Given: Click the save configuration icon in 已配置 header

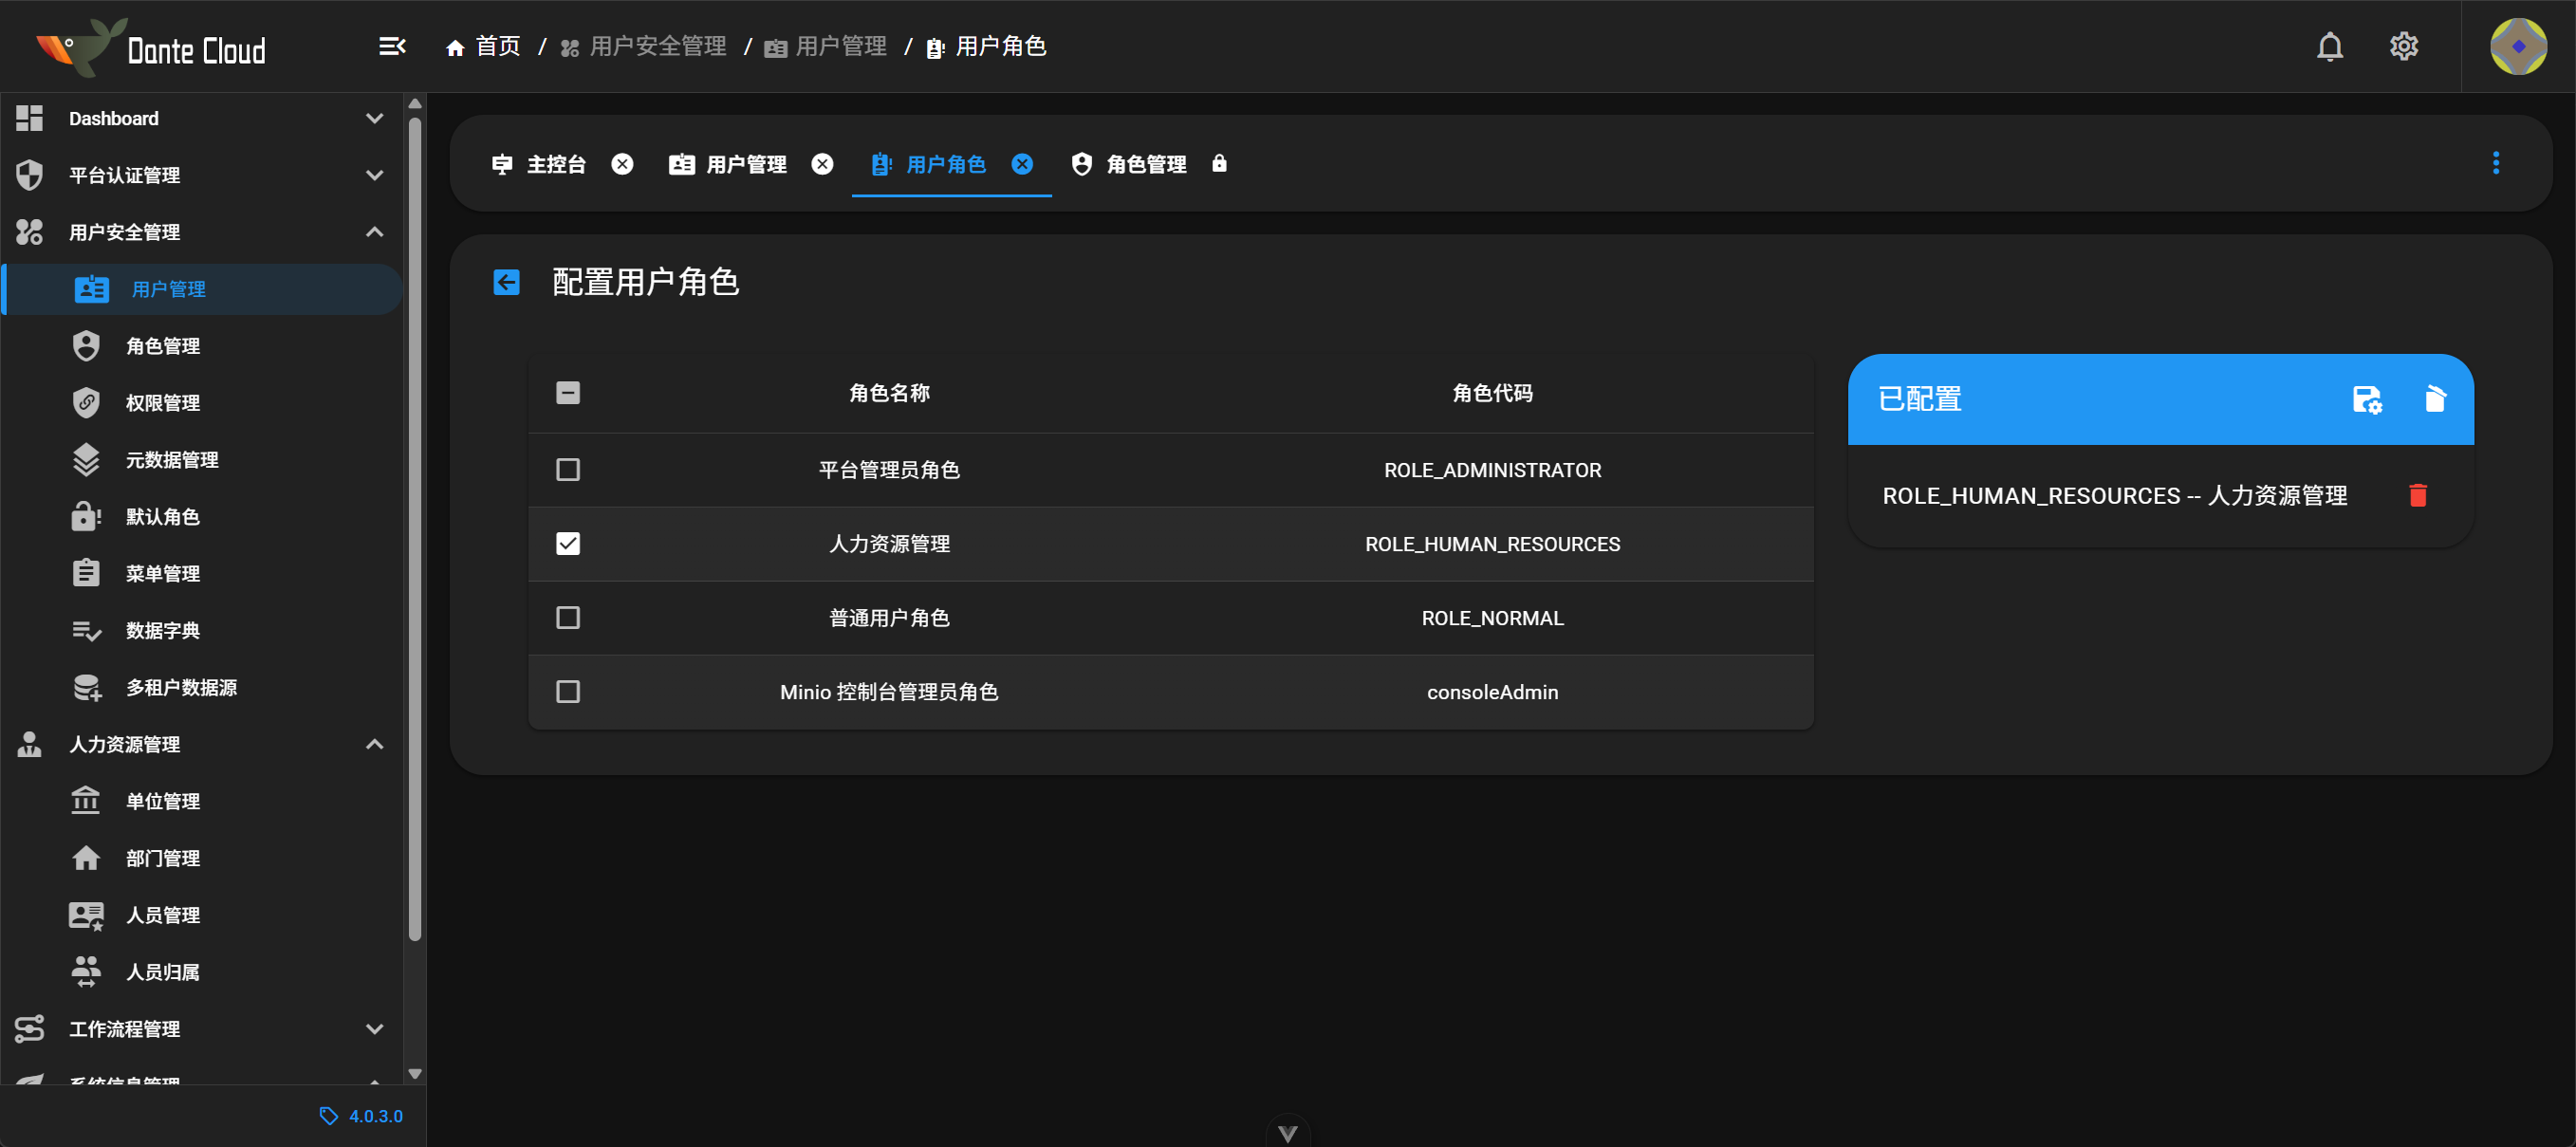Looking at the screenshot, I should point(2367,399).
